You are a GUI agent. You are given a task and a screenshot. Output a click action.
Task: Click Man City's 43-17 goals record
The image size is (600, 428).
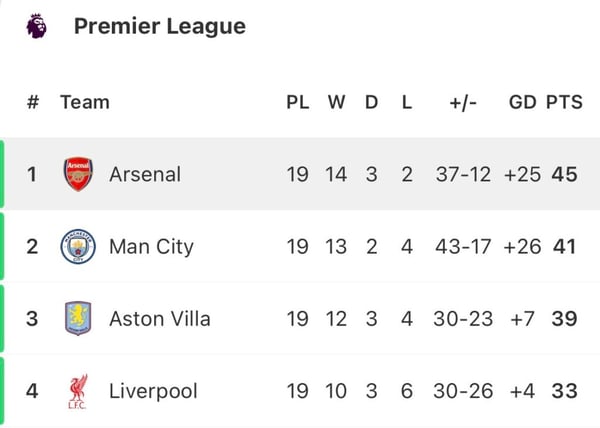click(463, 246)
